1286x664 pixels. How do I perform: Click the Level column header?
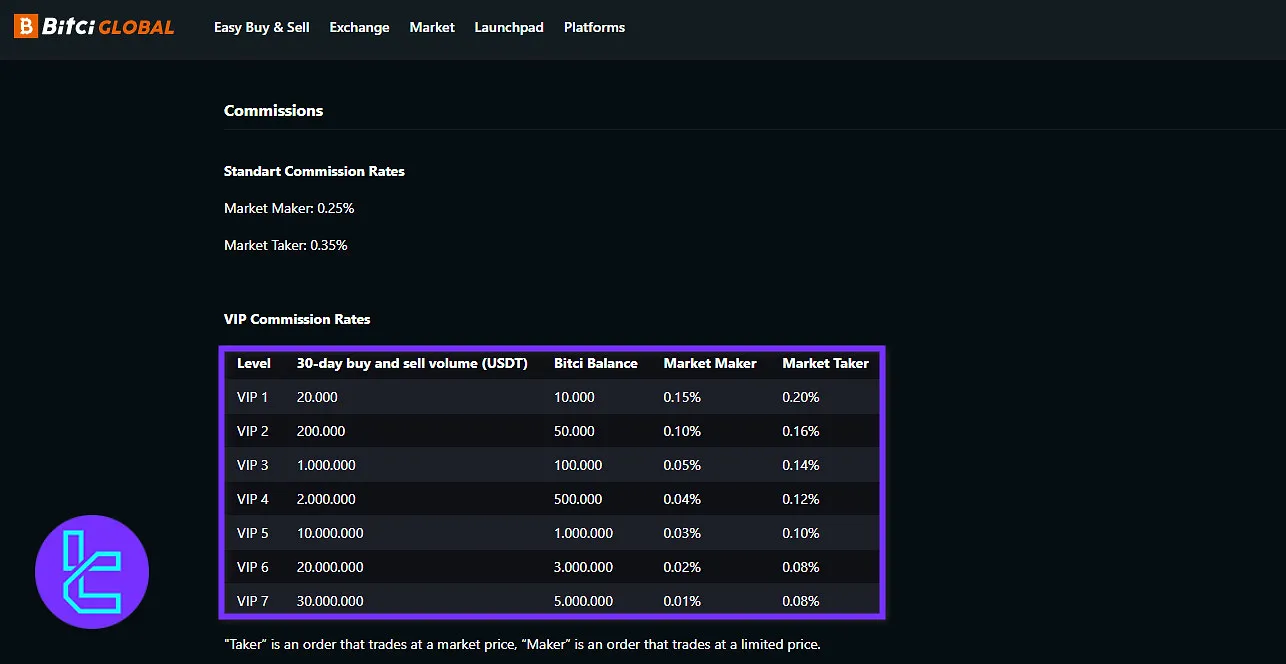point(254,363)
